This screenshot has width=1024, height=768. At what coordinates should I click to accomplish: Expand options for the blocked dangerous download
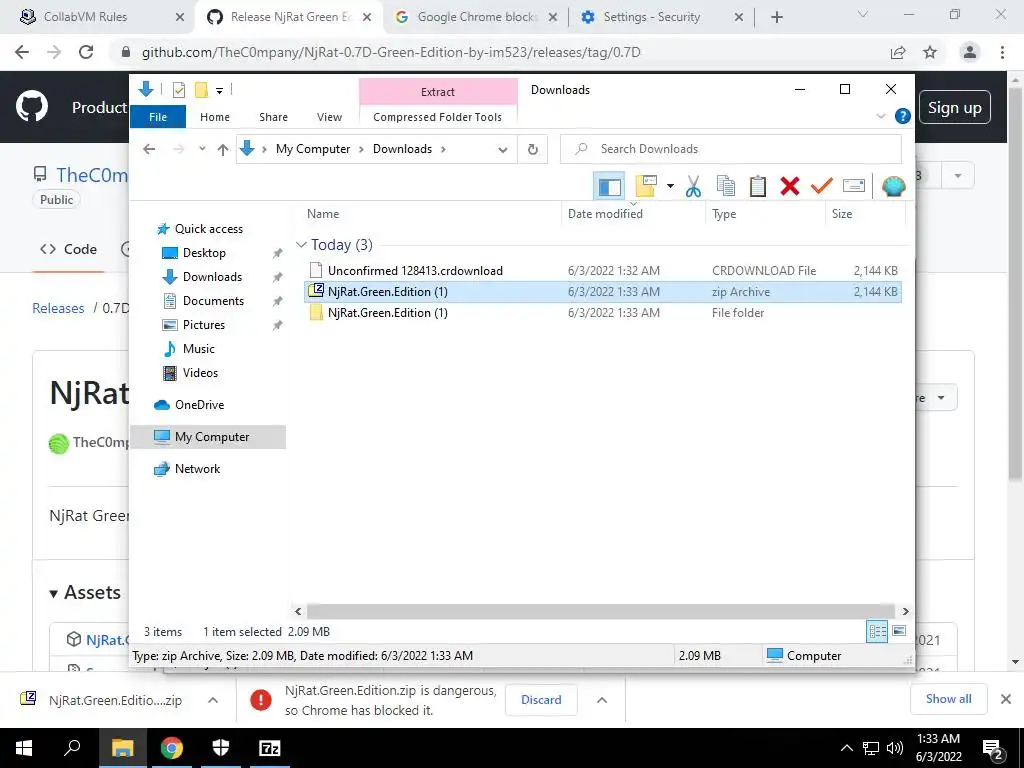pyautogui.click(x=601, y=700)
